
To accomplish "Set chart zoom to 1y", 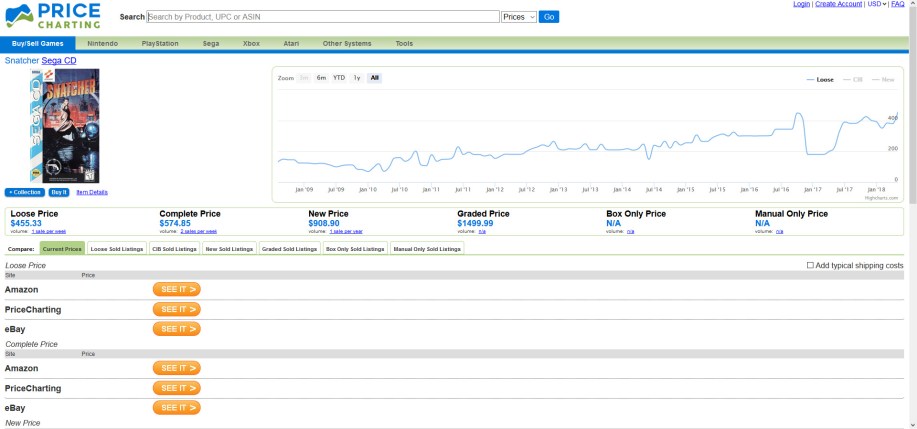I will pyautogui.click(x=357, y=78).
